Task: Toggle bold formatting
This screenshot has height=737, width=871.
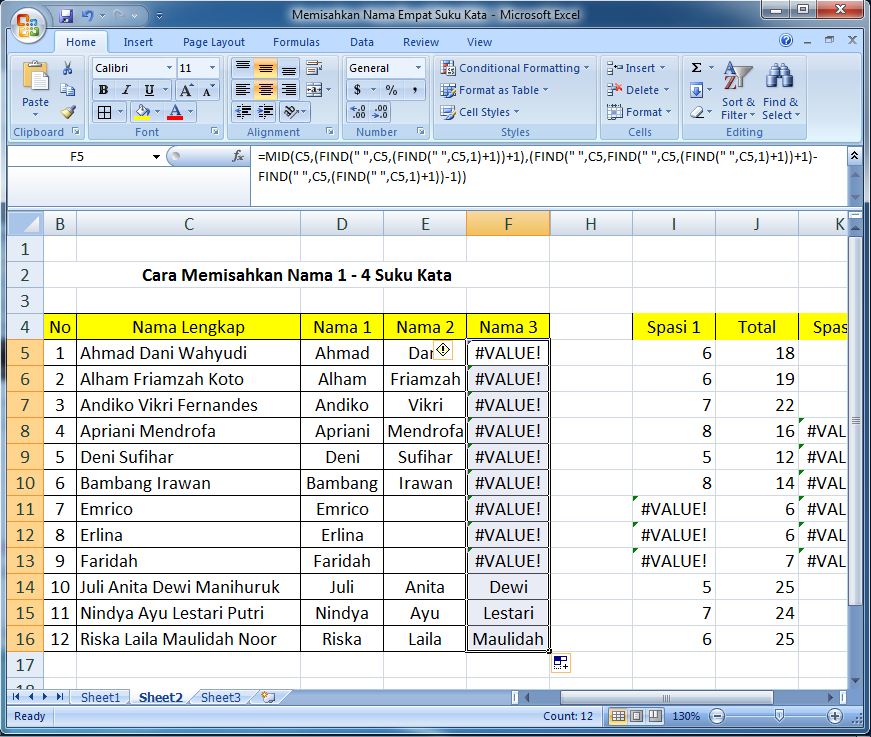Action: tap(104, 89)
